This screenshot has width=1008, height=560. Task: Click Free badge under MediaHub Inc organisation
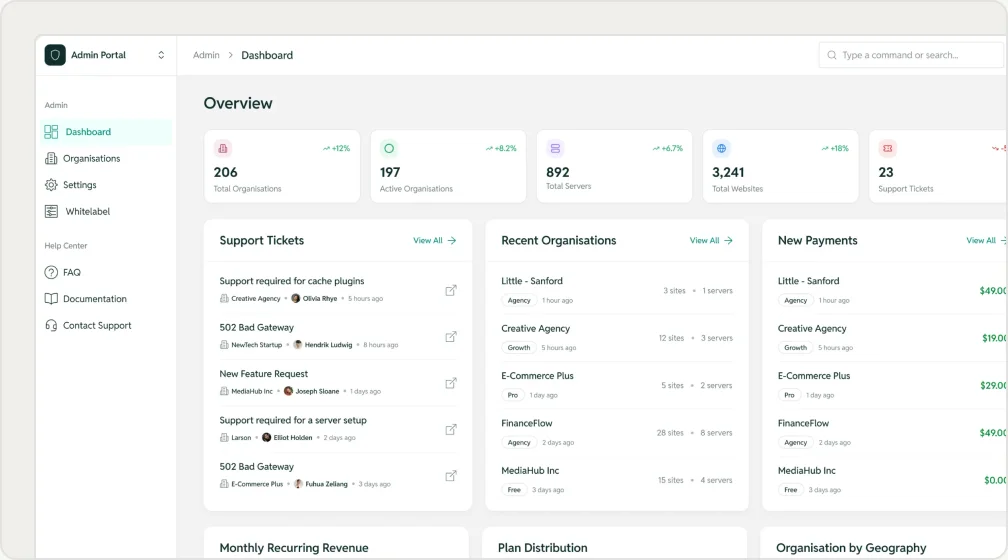514,490
